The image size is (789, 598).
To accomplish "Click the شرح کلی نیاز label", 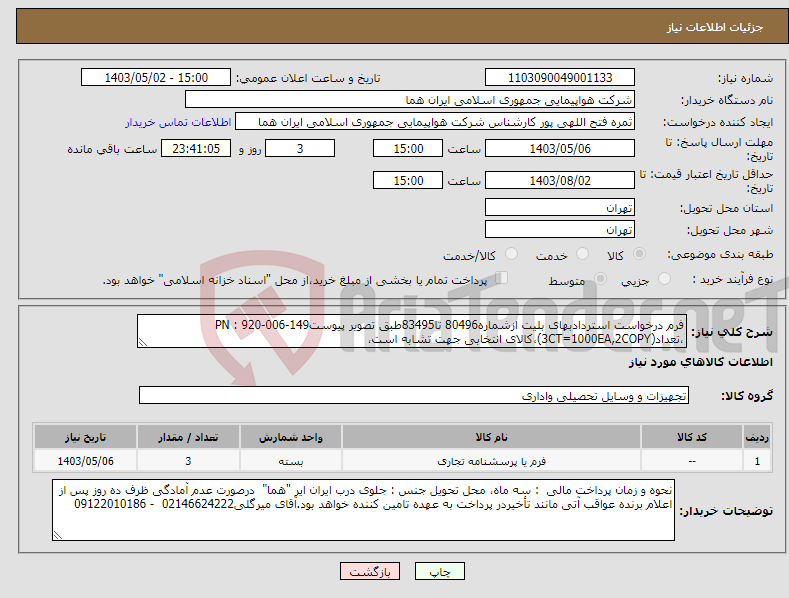I will click(x=732, y=332).
